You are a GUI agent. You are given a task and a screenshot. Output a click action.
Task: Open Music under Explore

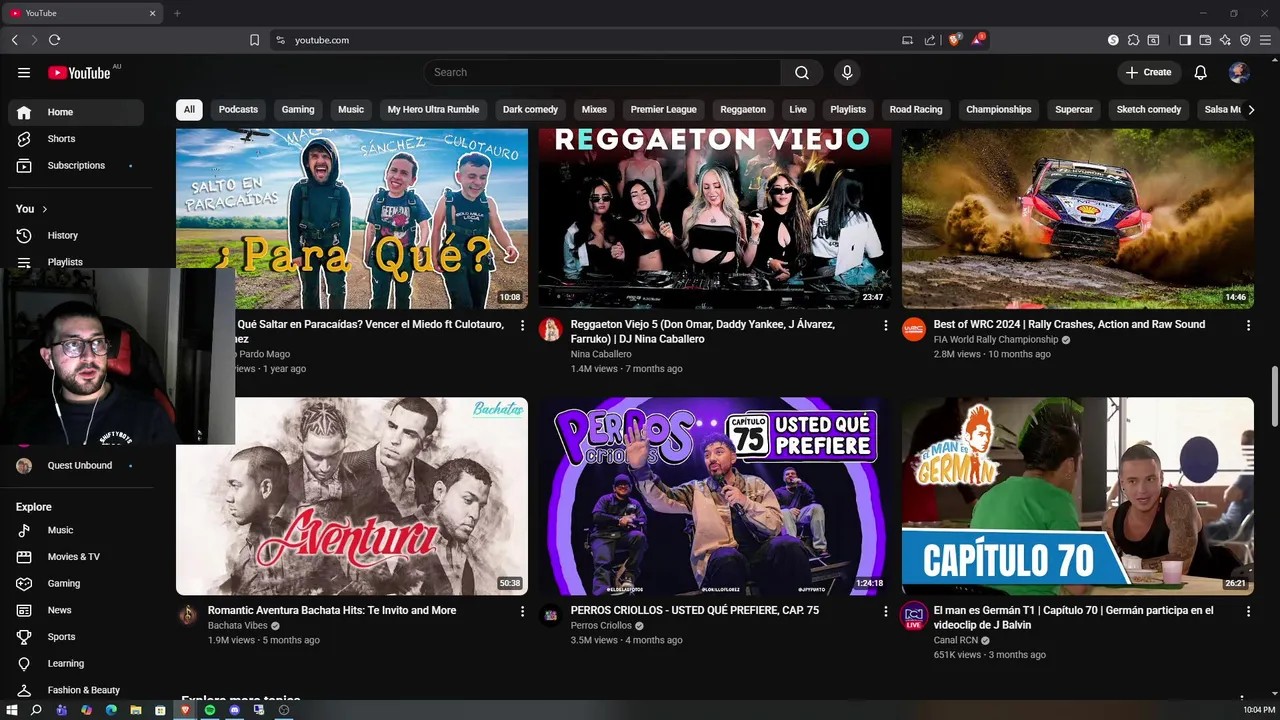tap(76, 530)
